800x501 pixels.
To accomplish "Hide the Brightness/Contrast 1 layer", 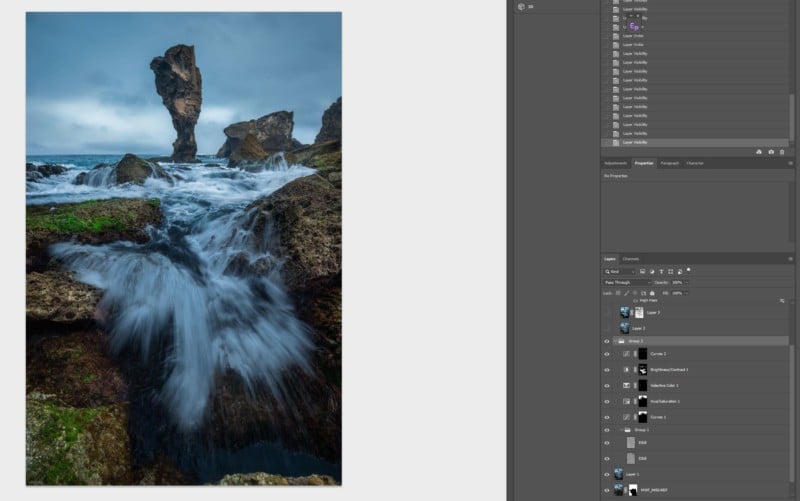I will tap(607, 369).
